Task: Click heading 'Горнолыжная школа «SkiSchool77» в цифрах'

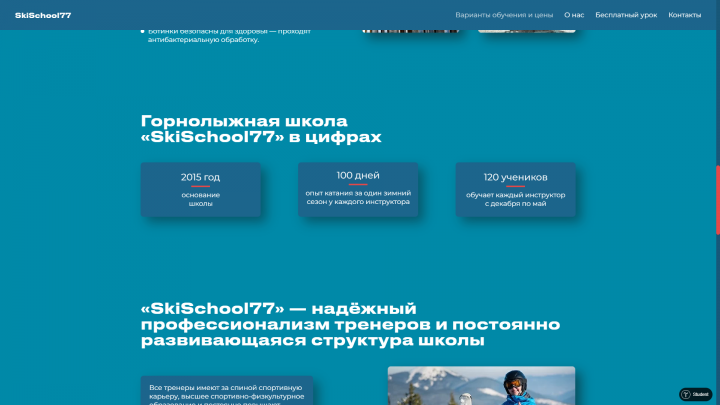Action: (x=261, y=129)
